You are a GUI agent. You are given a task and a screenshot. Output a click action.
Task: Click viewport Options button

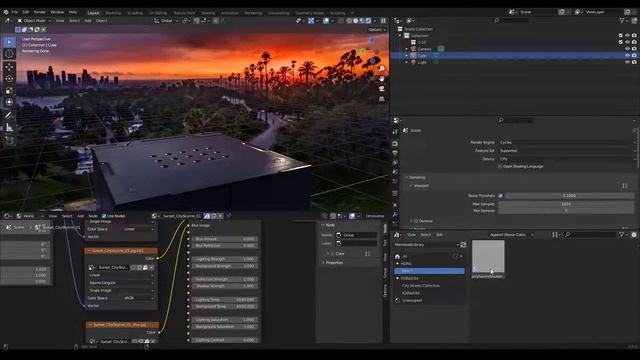pyautogui.click(x=376, y=30)
